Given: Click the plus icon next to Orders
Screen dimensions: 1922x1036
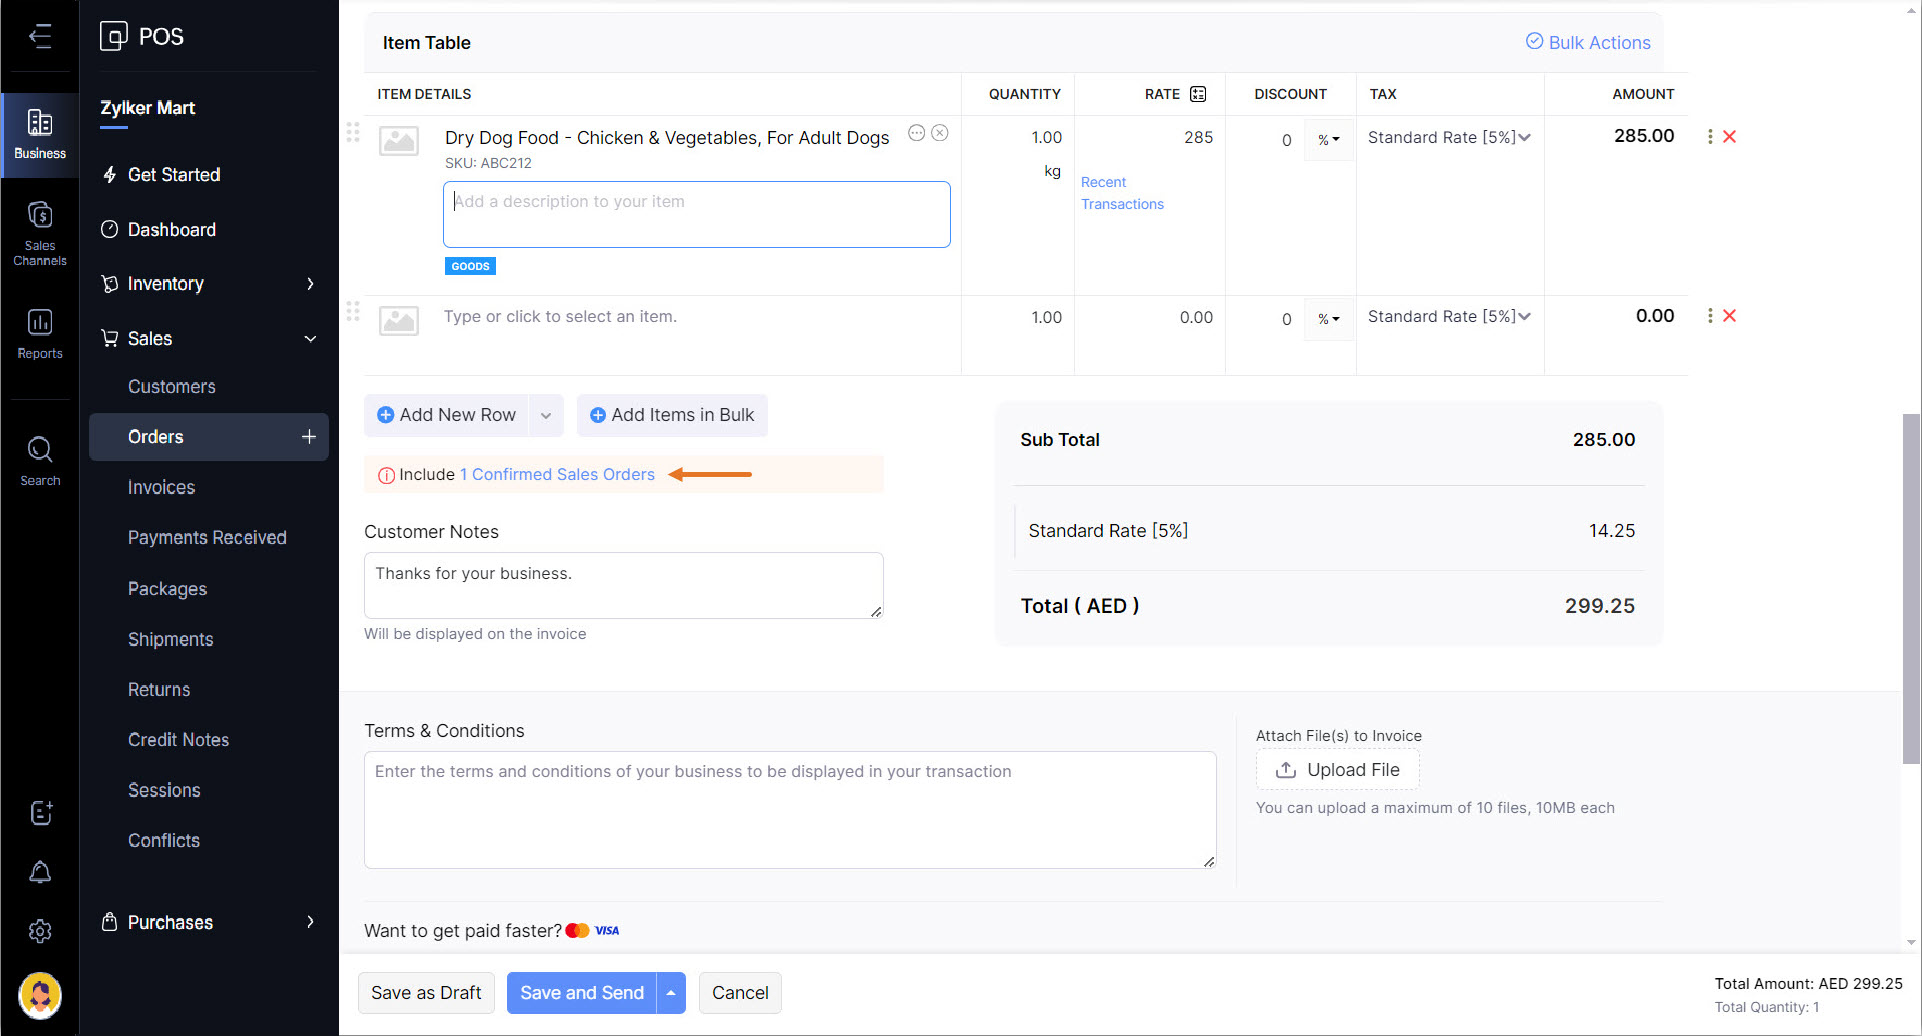Looking at the screenshot, I should pos(309,437).
